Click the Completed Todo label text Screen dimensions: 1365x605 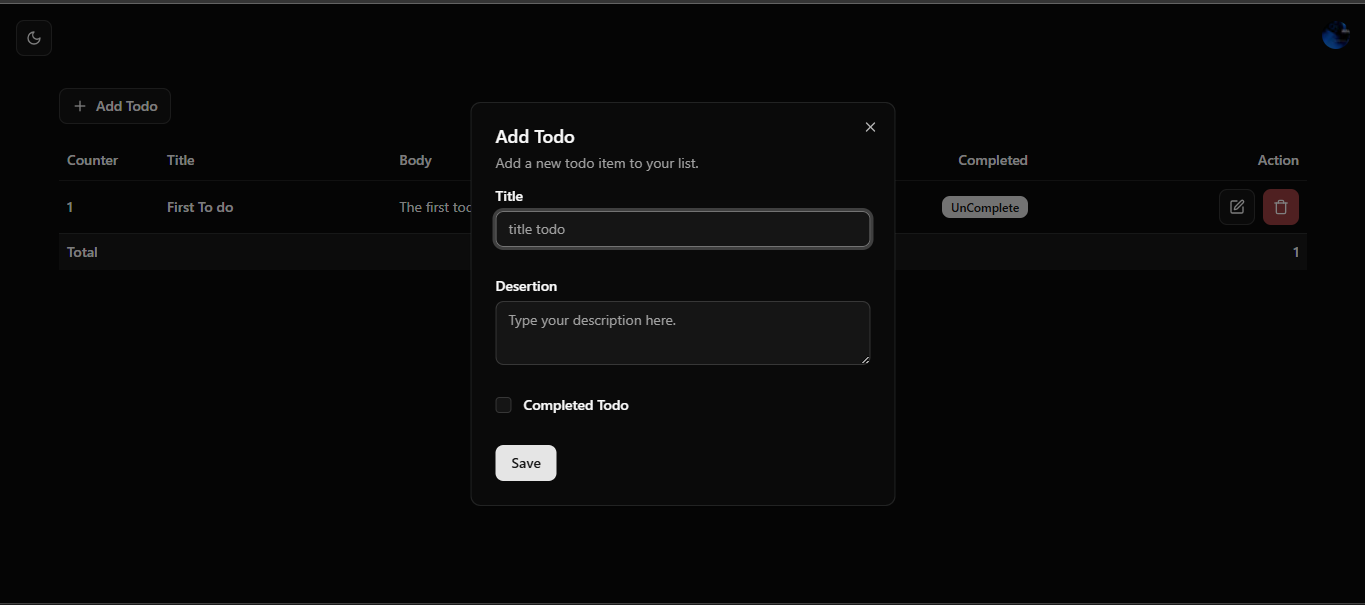[x=575, y=405]
